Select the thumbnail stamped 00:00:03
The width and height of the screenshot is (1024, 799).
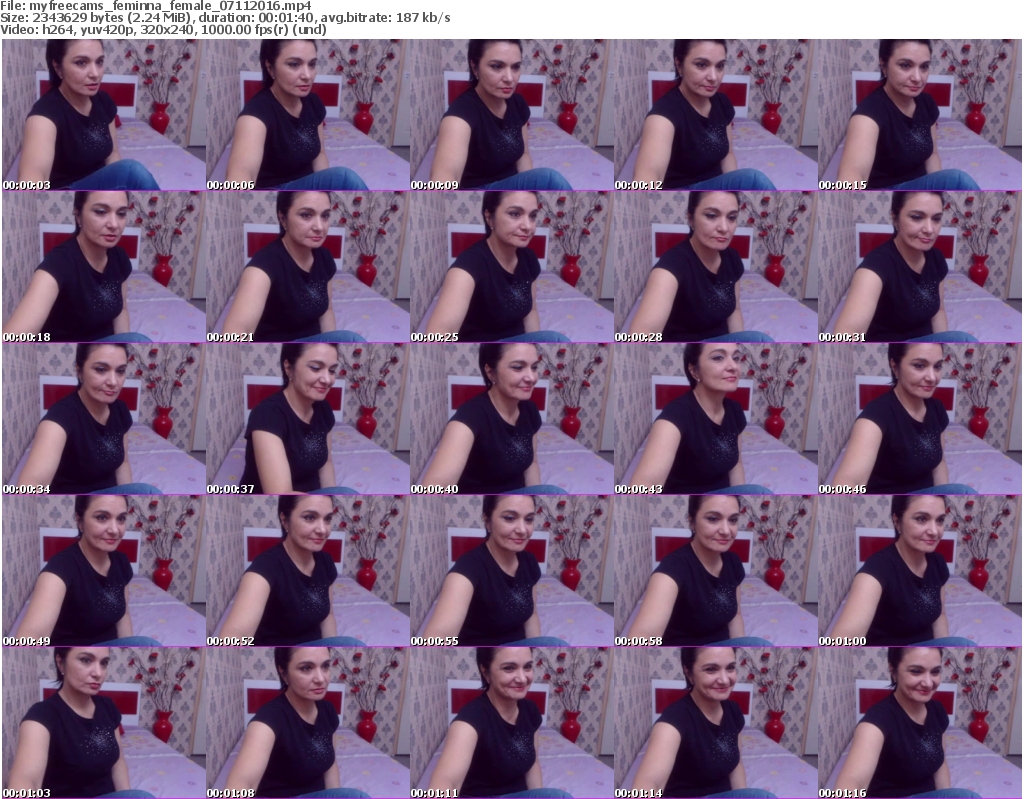click(104, 115)
